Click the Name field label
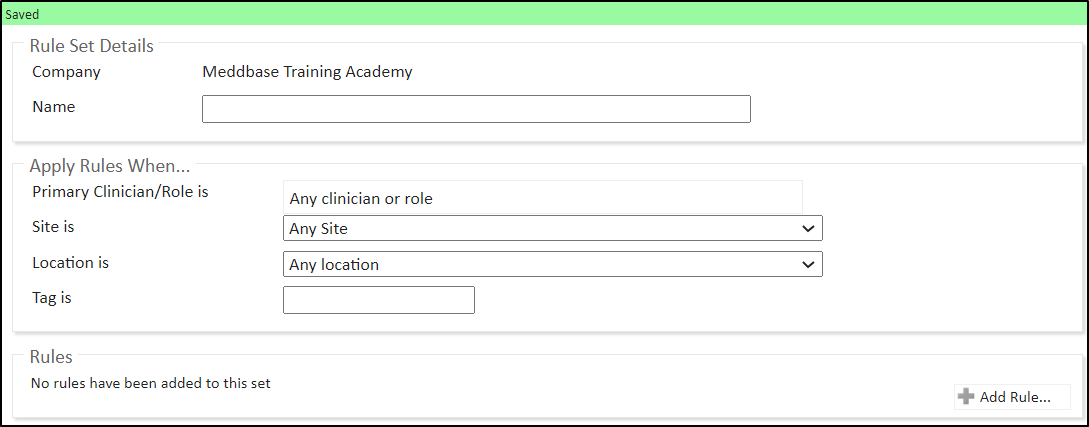This screenshot has height=427, width=1089. coord(53,107)
